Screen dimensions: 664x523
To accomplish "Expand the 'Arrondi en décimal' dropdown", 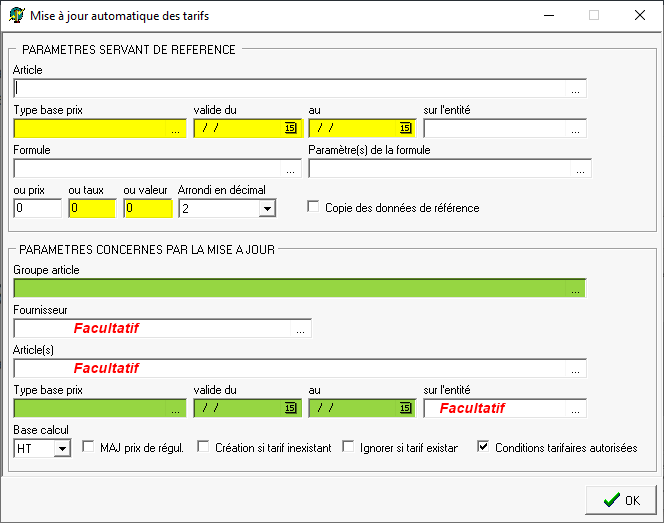I will (266, 208).
